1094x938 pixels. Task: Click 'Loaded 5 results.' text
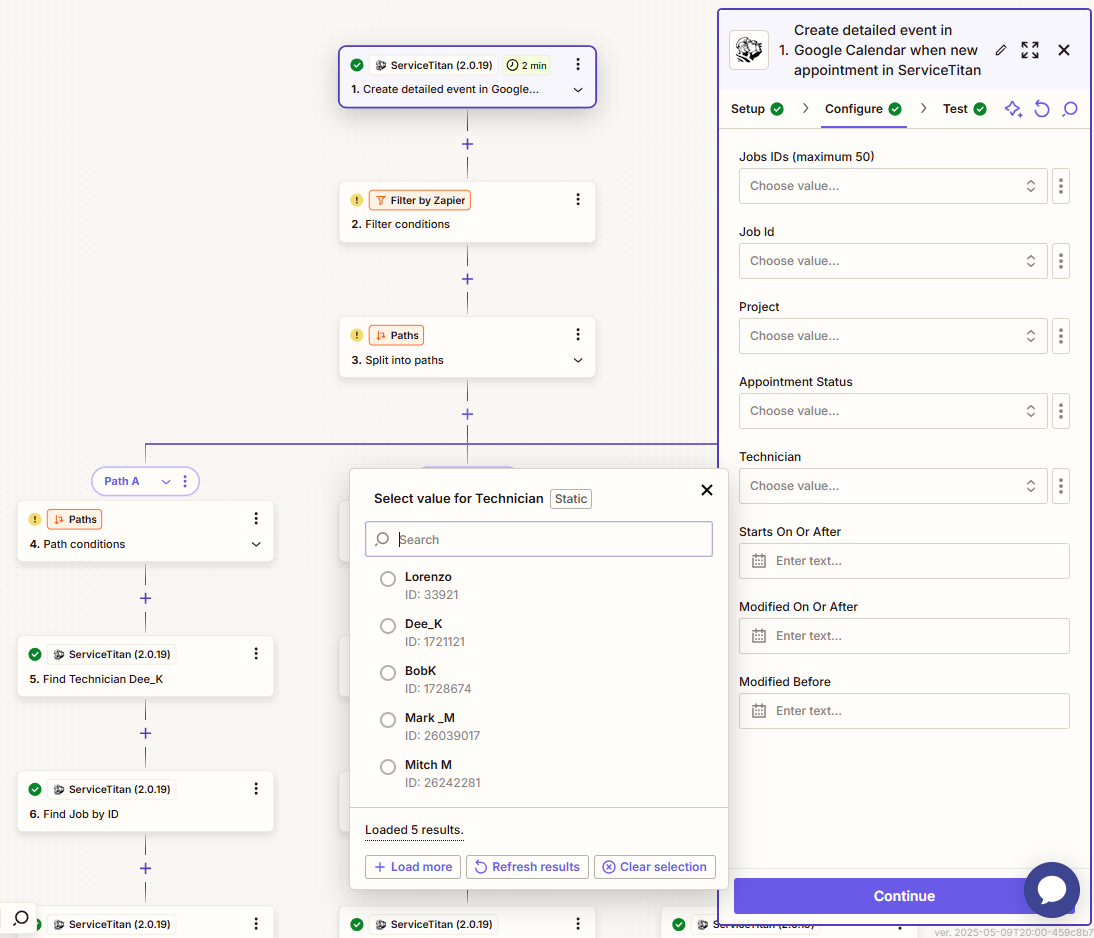(x=414, y=830)
